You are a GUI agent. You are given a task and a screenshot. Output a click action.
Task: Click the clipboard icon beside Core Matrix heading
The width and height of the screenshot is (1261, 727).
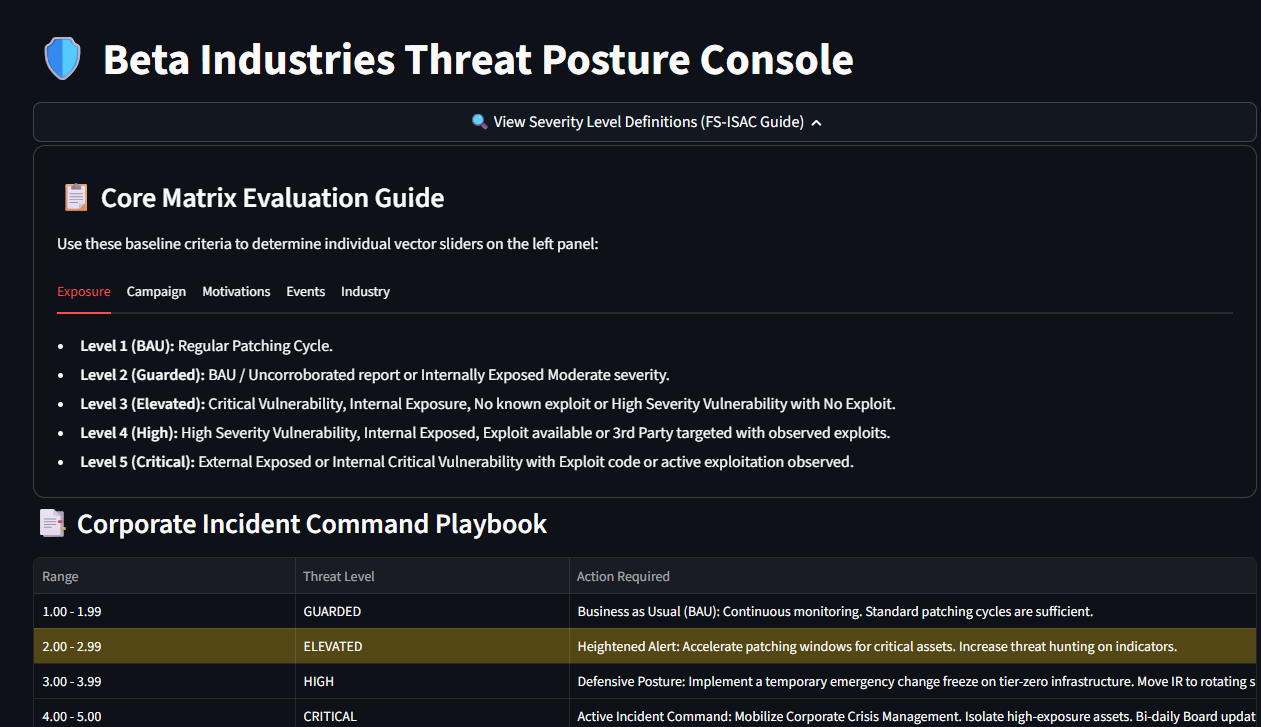[76, 197]
